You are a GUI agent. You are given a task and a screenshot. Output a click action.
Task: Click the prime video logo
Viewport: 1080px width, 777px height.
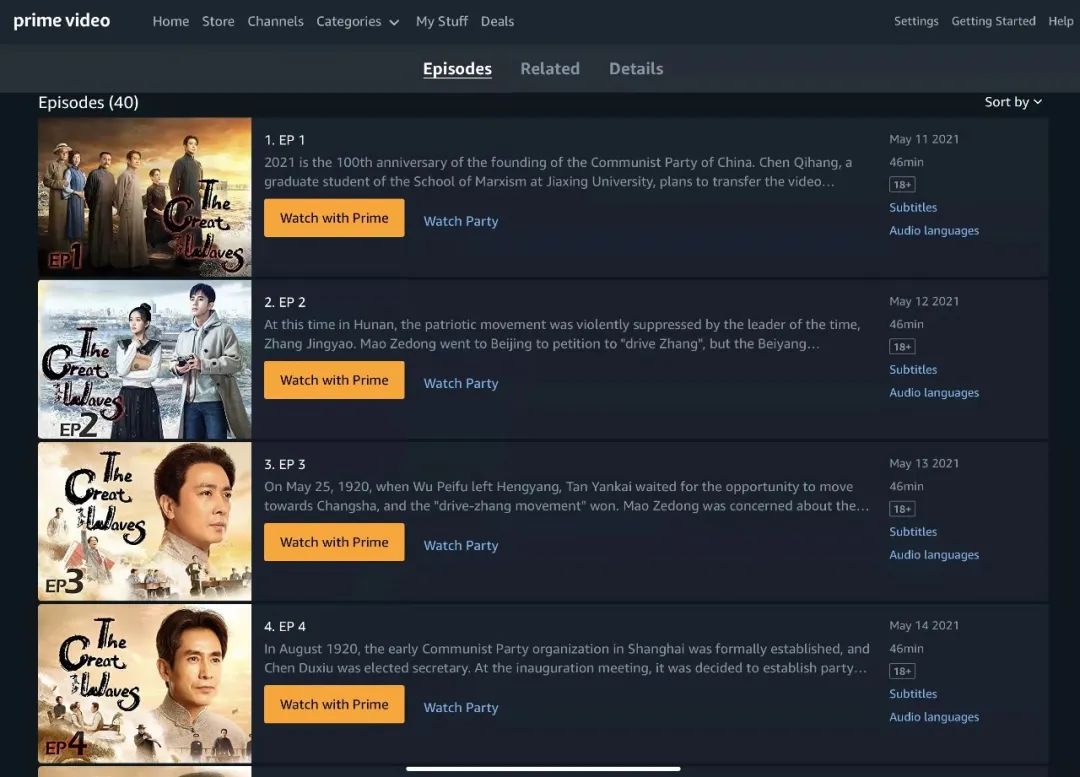point(61,21)
